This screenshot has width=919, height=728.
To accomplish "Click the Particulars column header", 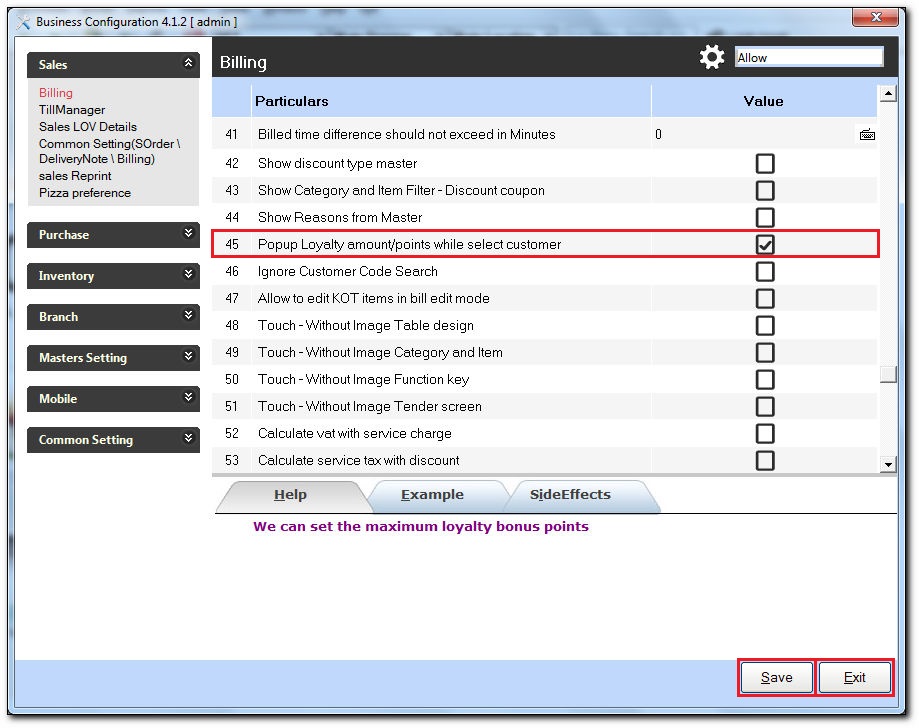I will [x=451, y=101].
